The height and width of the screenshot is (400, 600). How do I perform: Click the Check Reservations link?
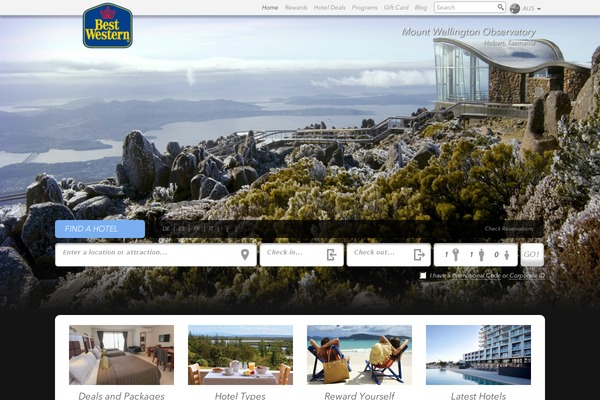[x=509, y=229]
